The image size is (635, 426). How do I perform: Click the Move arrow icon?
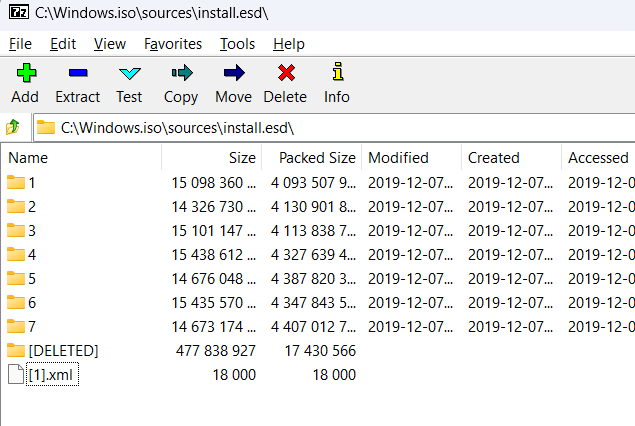tap(233, 73)
